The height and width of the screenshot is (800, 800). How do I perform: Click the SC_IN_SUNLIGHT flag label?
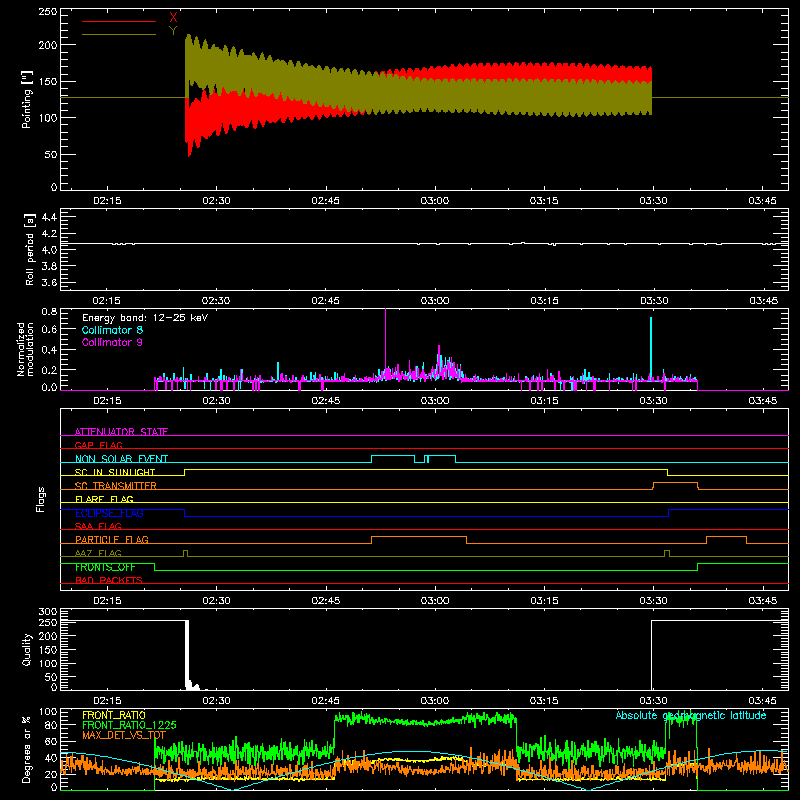point(115,472)
